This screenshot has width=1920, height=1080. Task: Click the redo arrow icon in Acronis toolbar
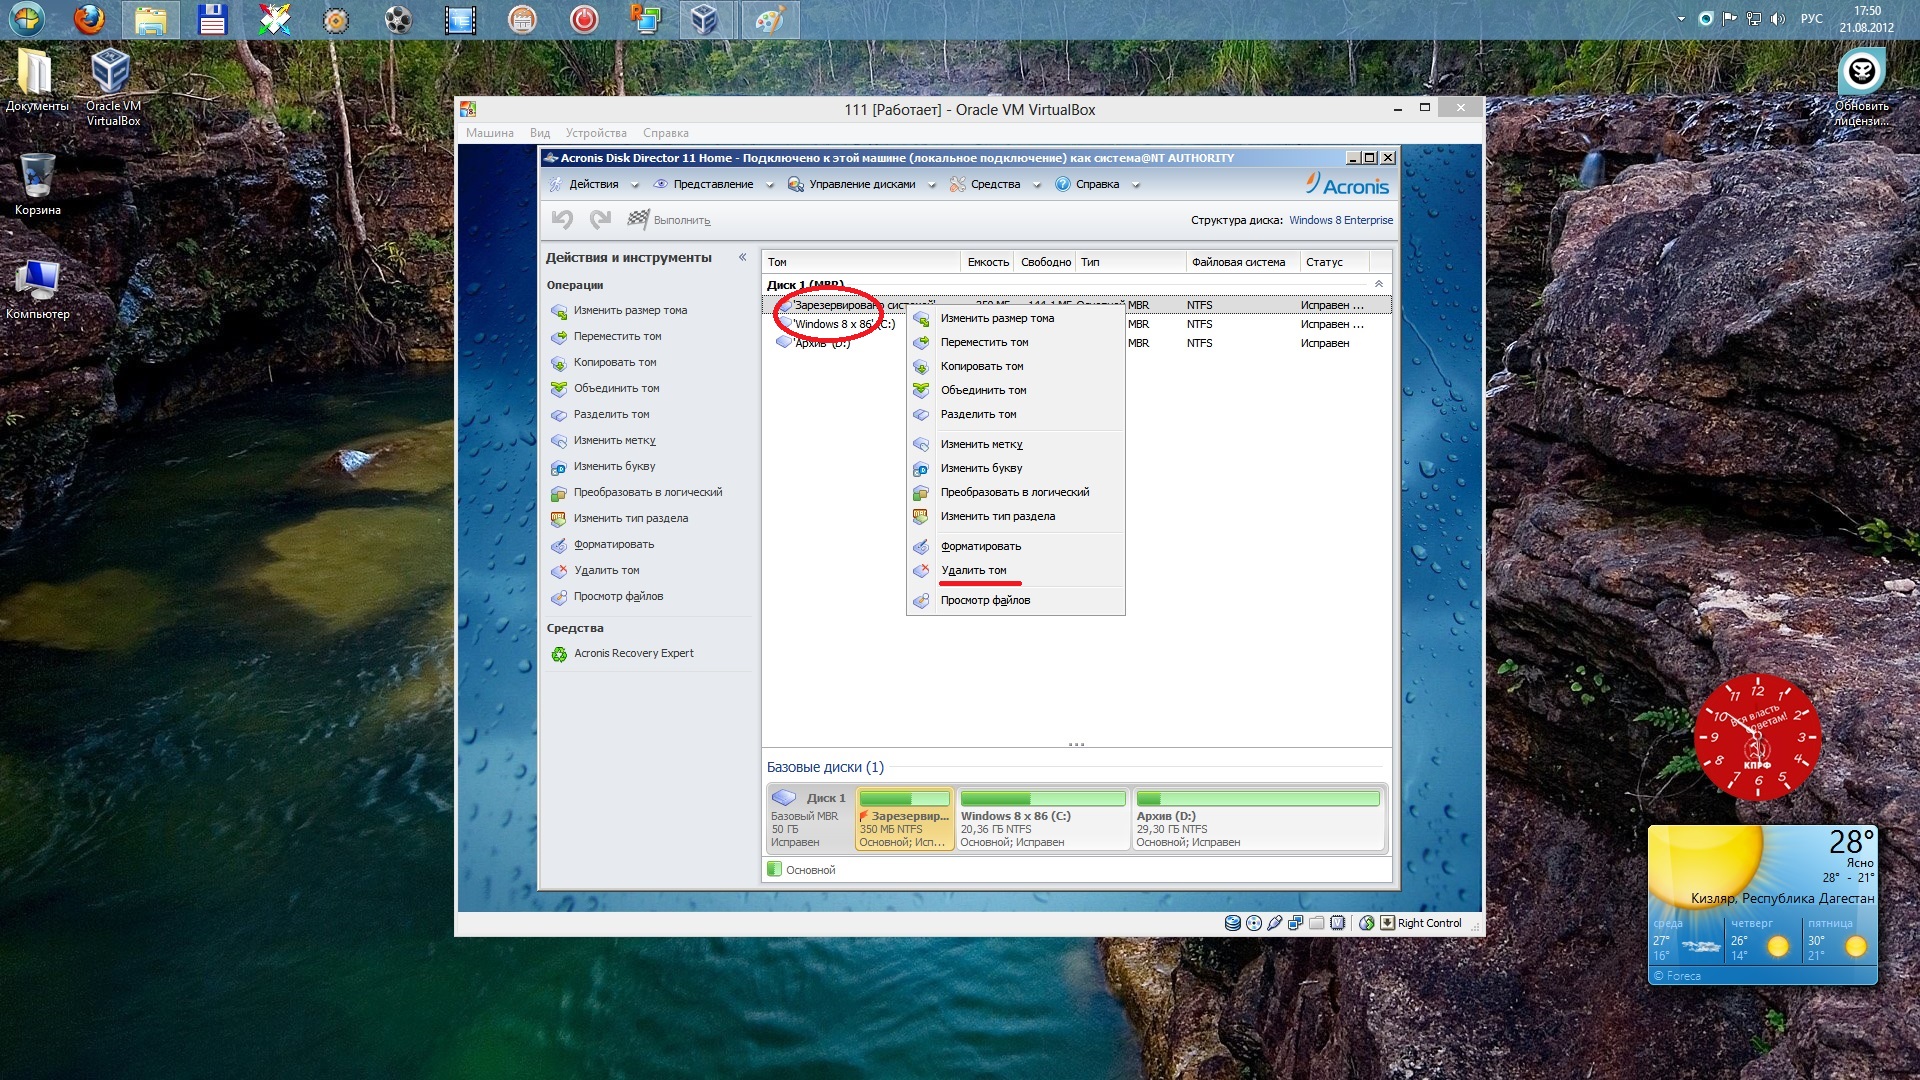coord(600,219)
